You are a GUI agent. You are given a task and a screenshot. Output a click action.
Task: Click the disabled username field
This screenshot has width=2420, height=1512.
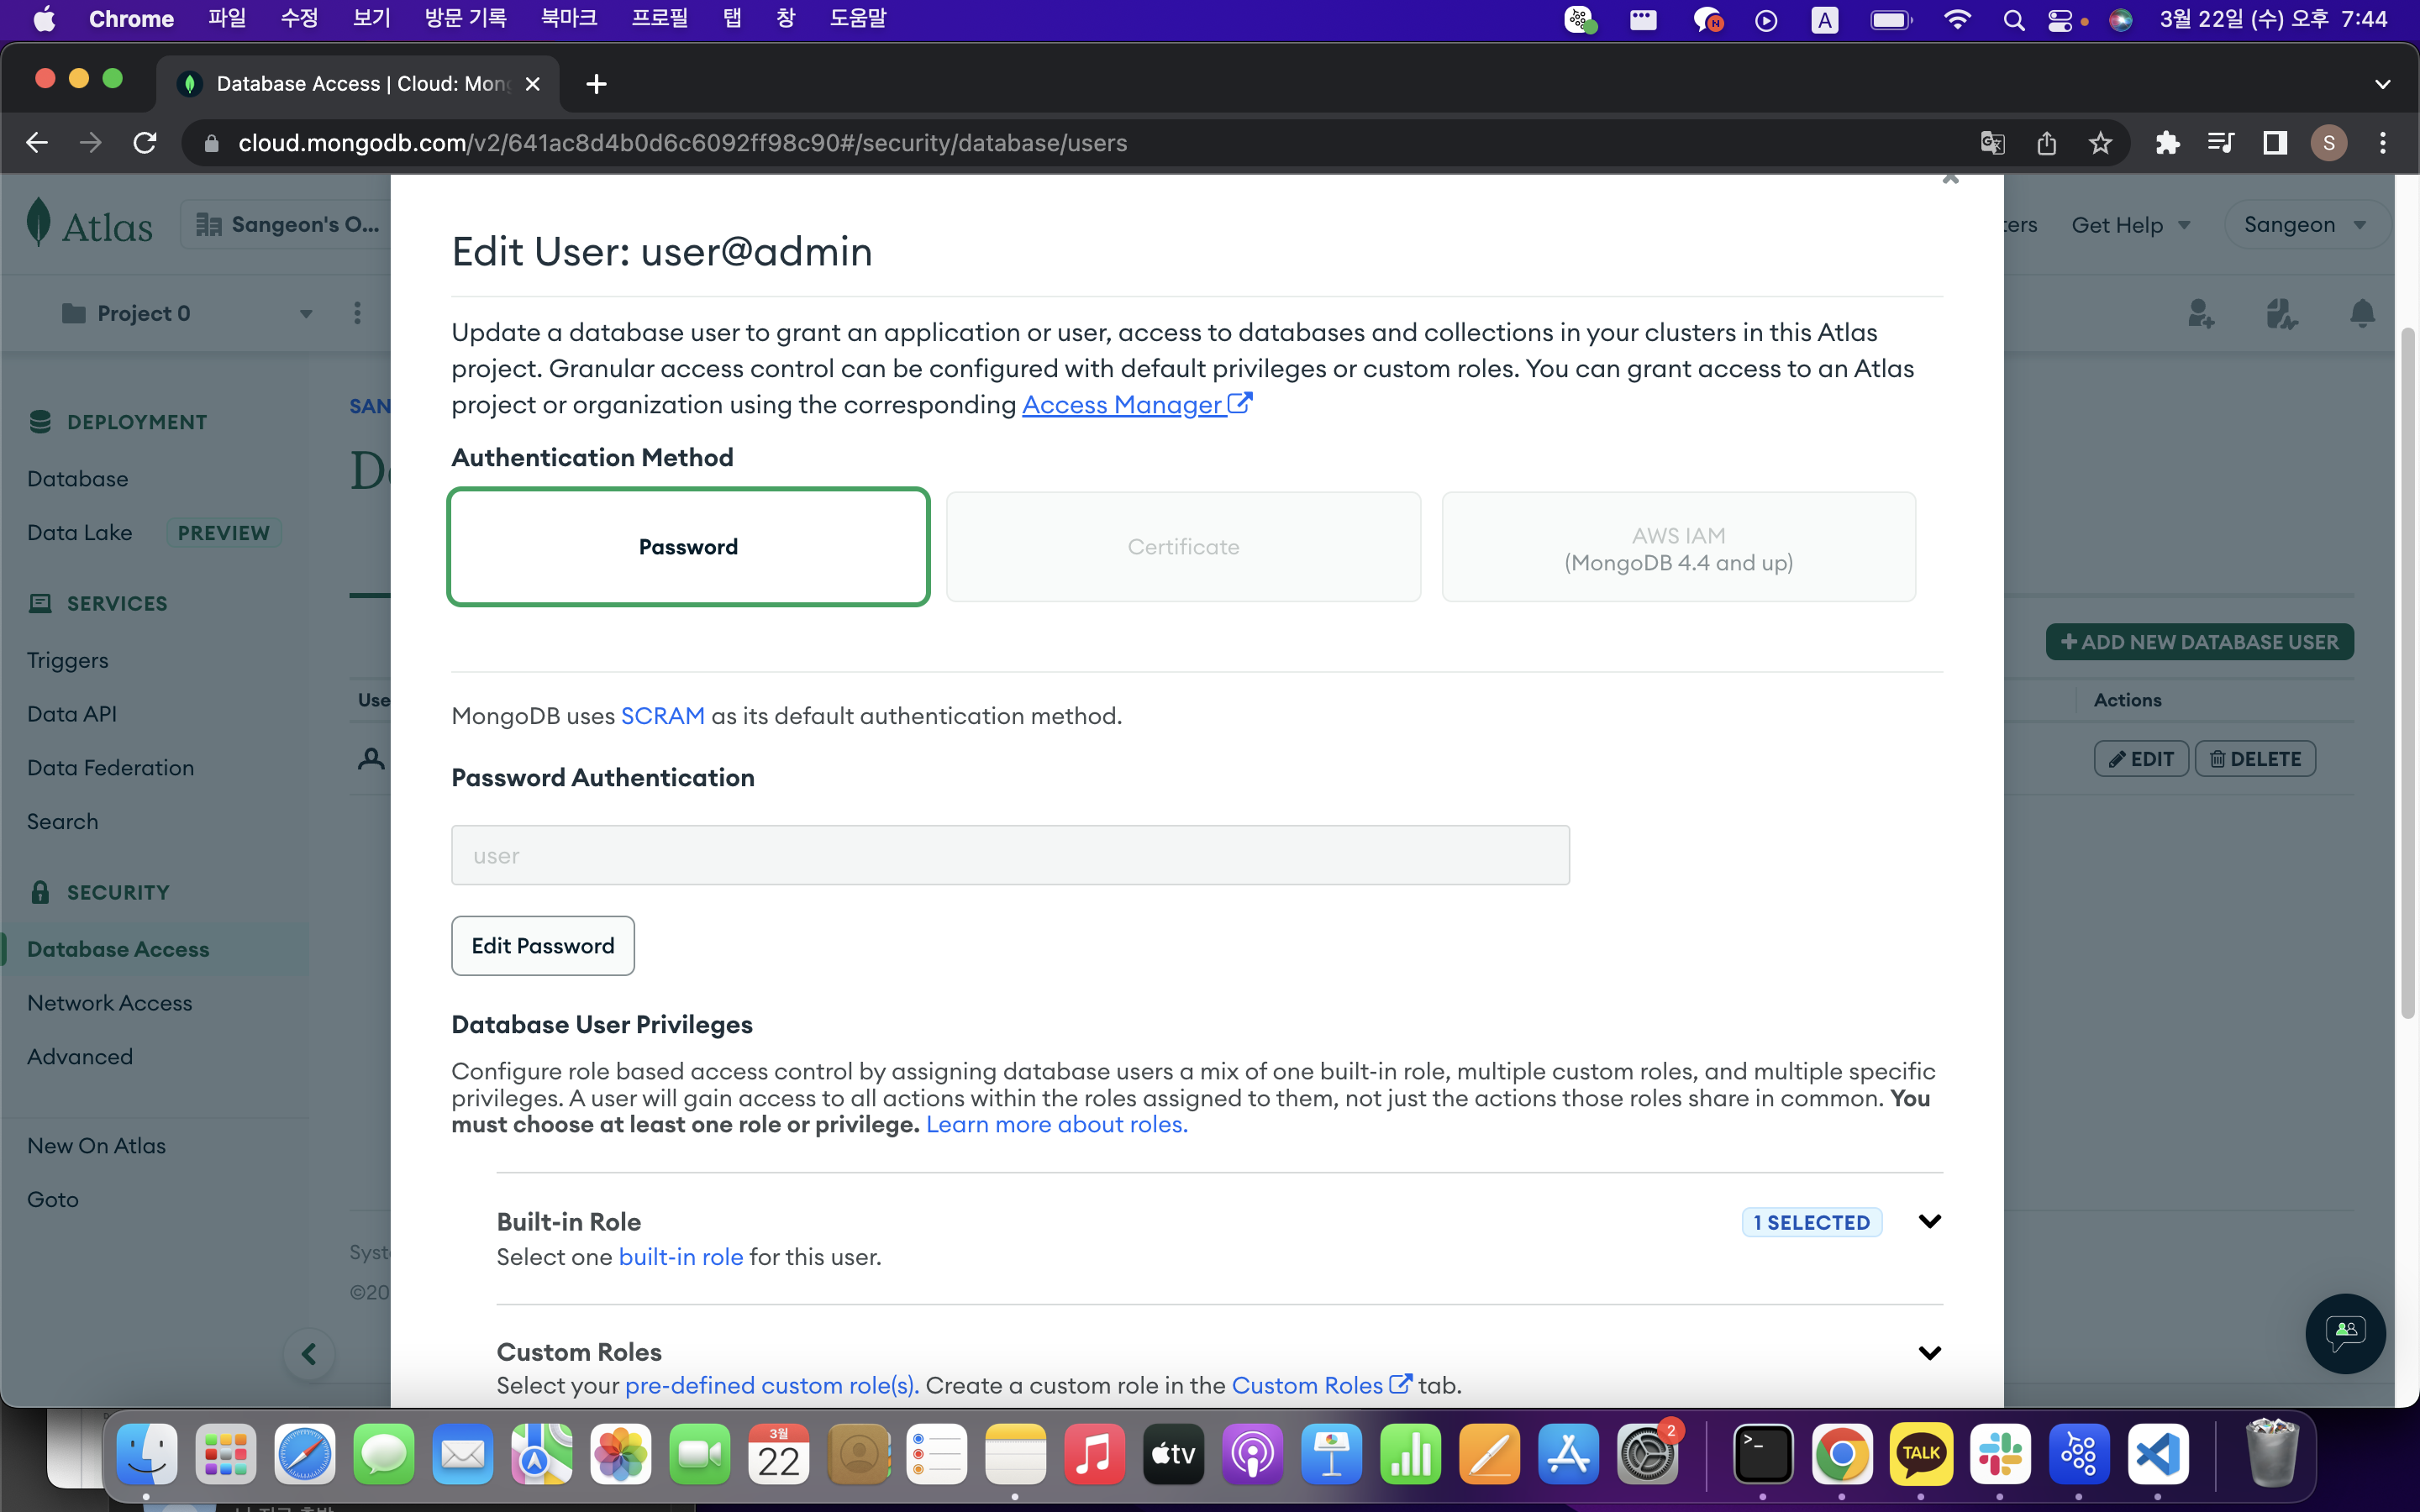1010,855
